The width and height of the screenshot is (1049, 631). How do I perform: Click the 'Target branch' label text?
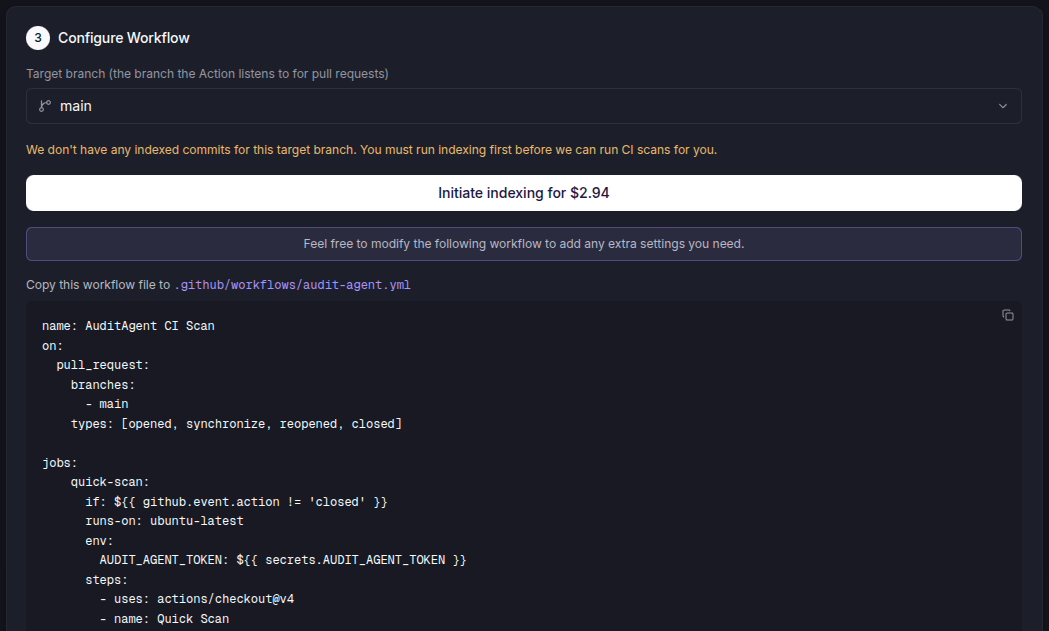207,74
